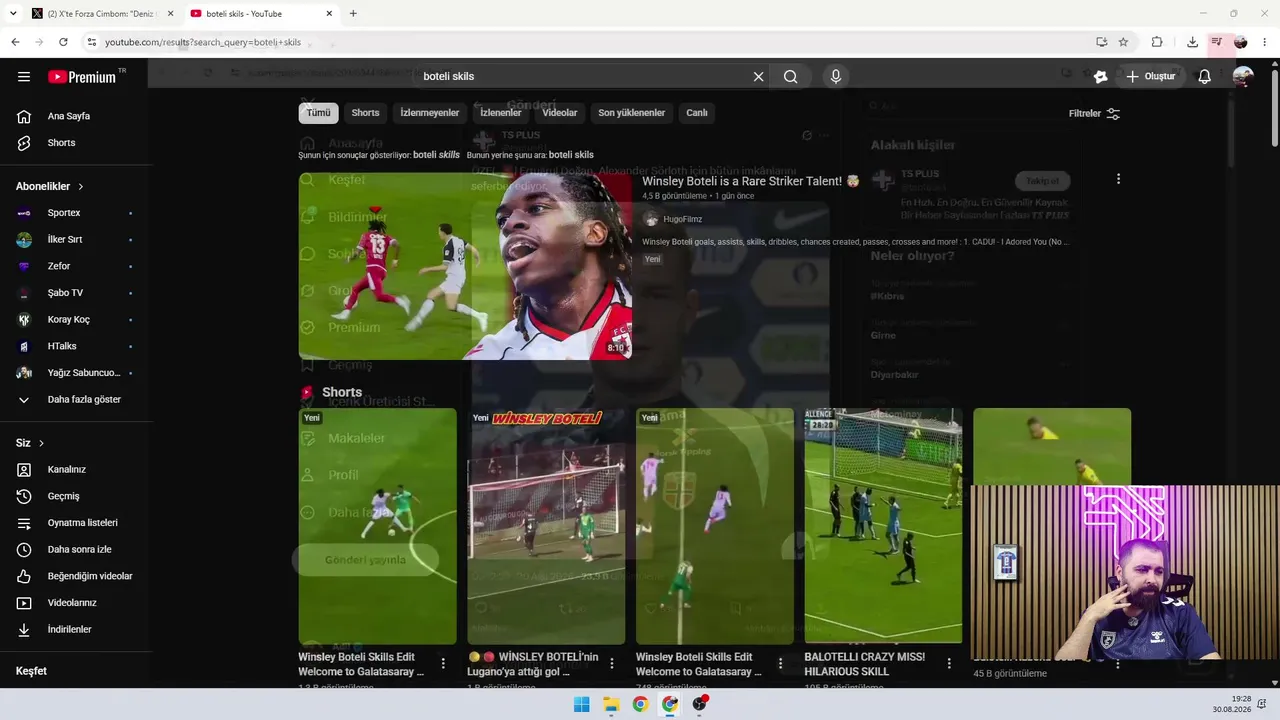Open the Chrome three-dot menu
1280x720 pixels.
[x=1265, y=42]
